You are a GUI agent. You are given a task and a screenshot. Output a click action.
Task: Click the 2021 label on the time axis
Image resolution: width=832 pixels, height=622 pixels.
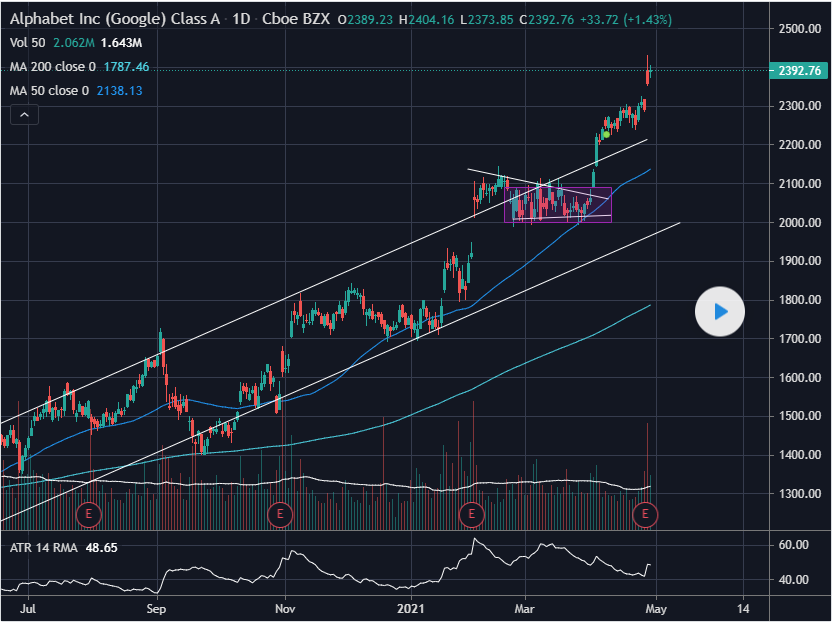coord(411,609)
